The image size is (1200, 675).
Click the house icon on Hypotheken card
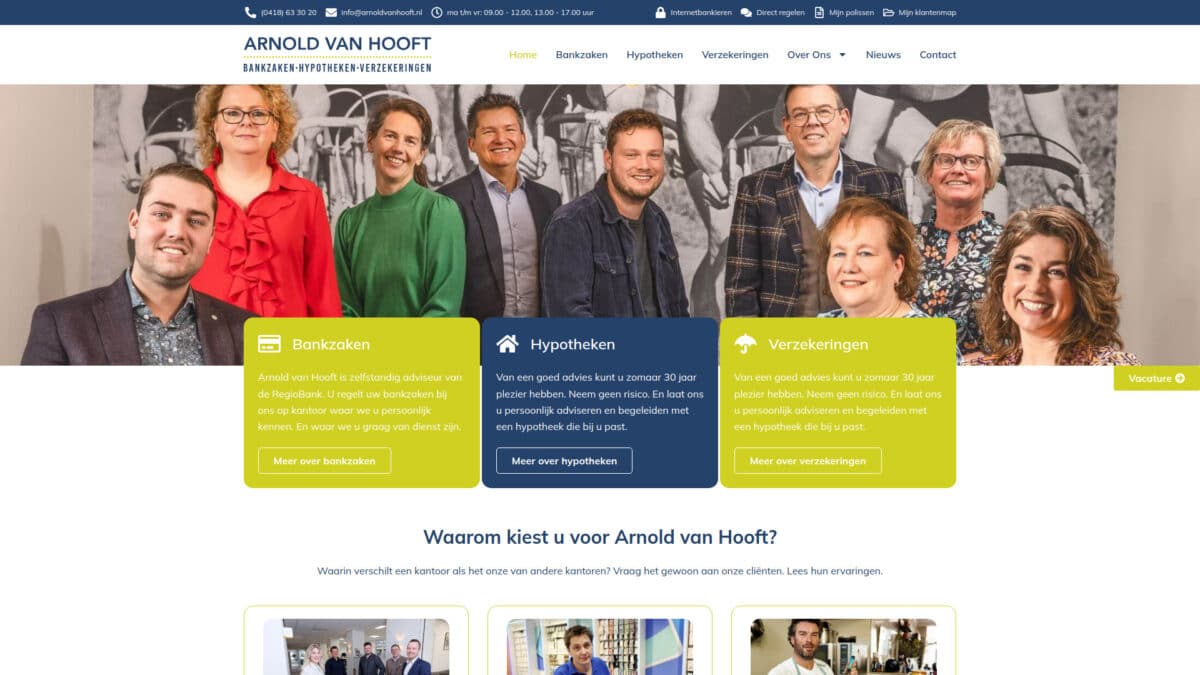click(508, 344)
